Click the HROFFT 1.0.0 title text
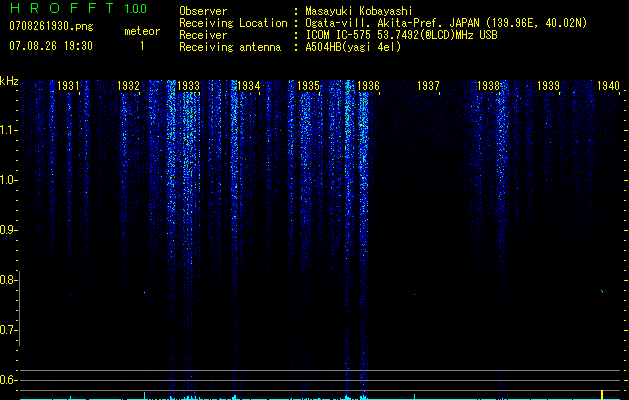The height and width of the screenshot is (400, 629). (x=78, y=8)
